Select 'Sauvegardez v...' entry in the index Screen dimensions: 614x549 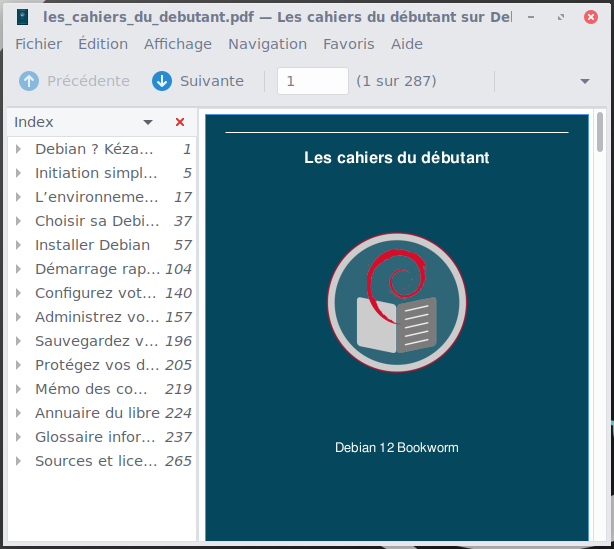point(96,341)
